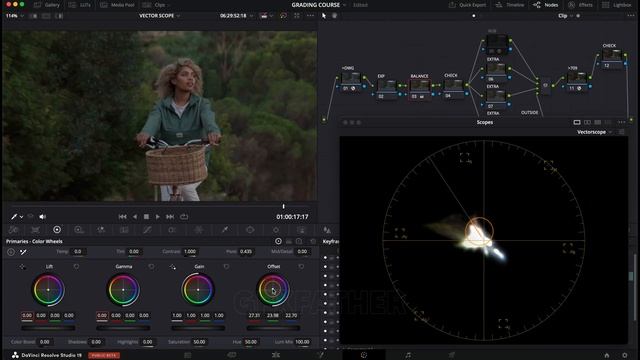640x360 pixels.
Task: Show the Media Pool panel
Action: click(x=118, y=5)
